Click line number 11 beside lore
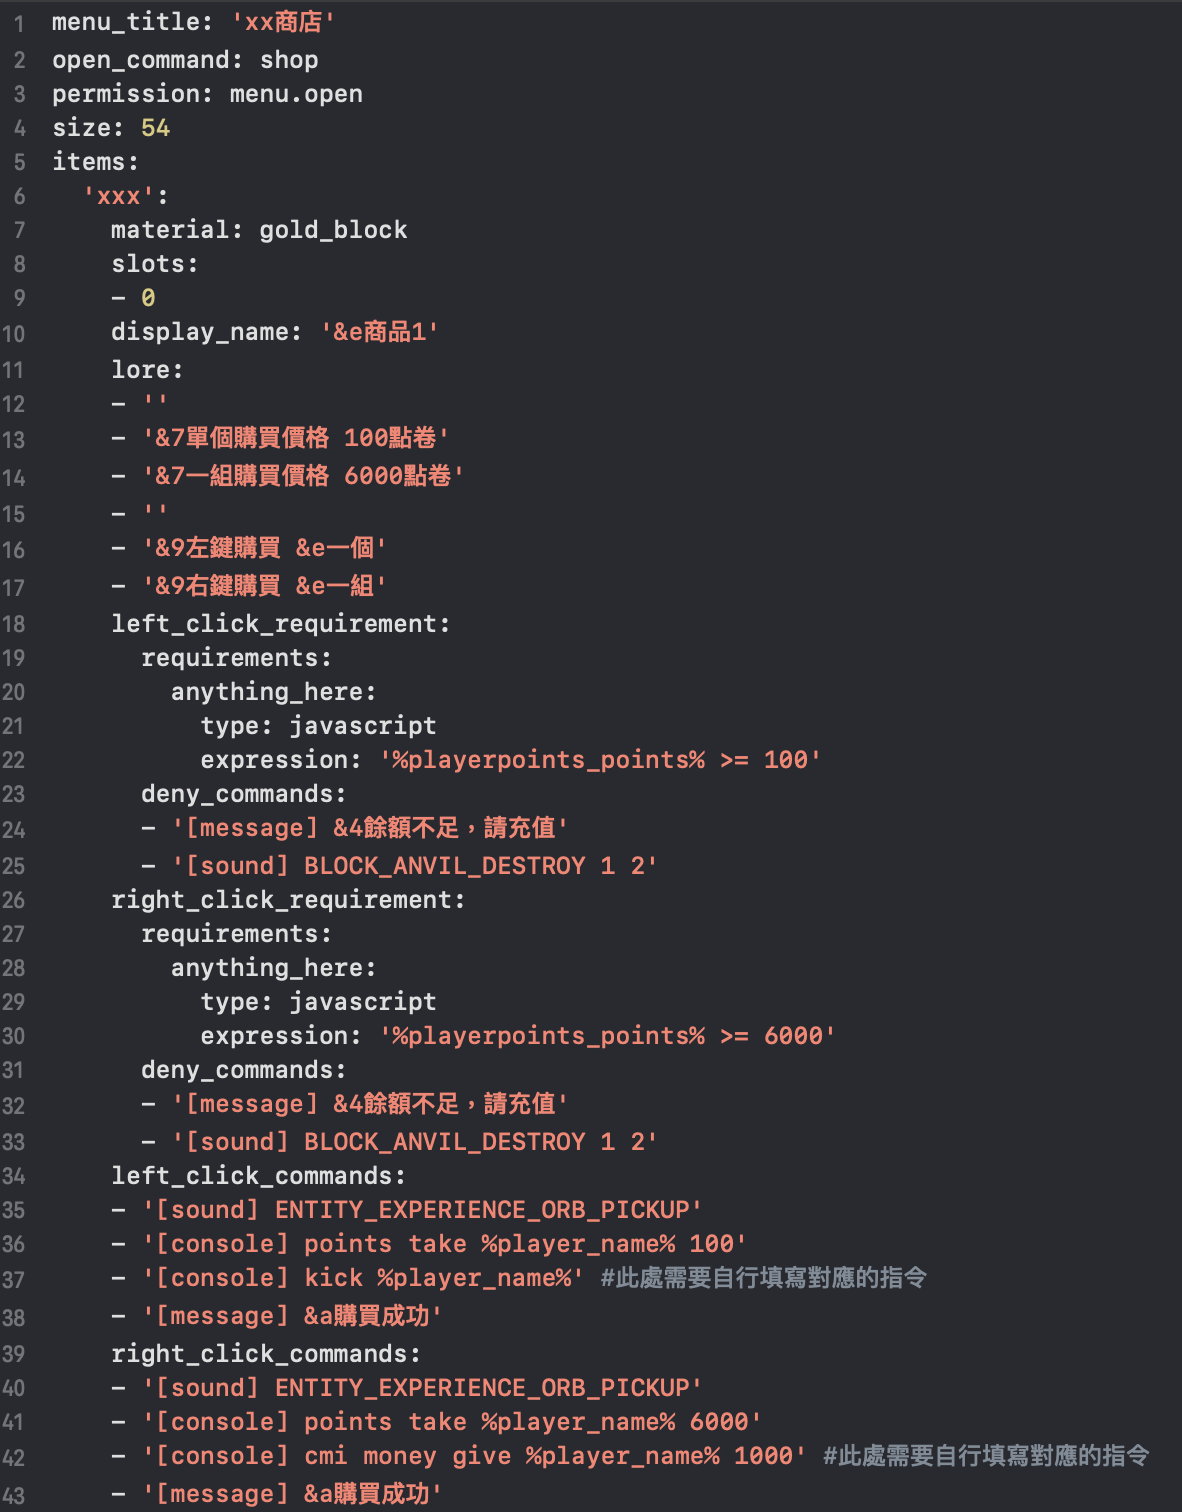 [x=13, y=370]
